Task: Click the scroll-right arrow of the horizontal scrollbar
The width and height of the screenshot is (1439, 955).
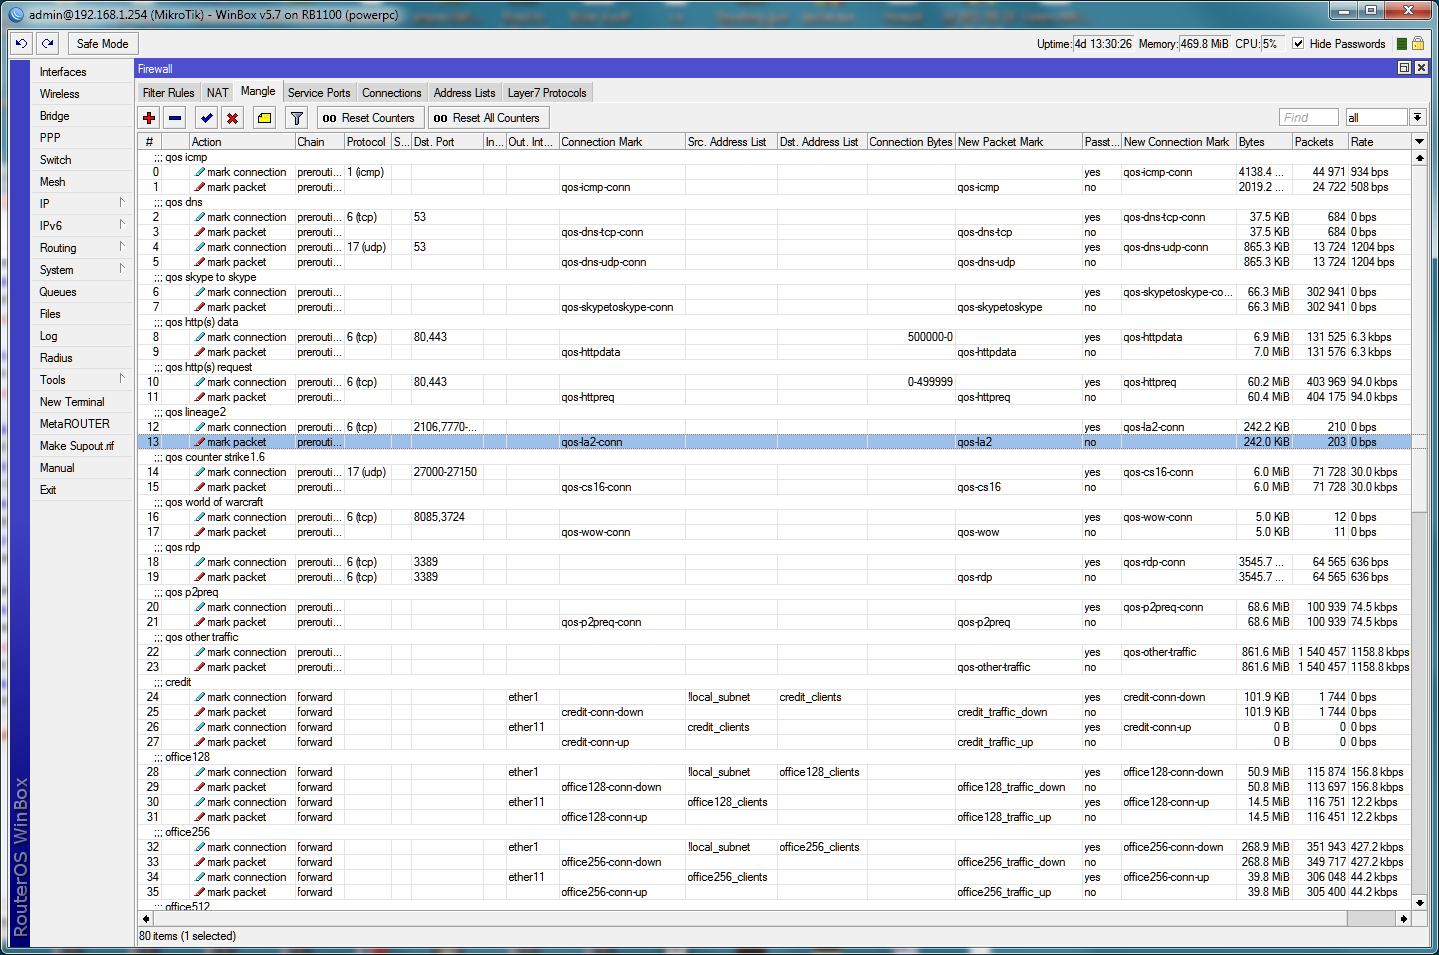Action: click(x=1404, y=918)
